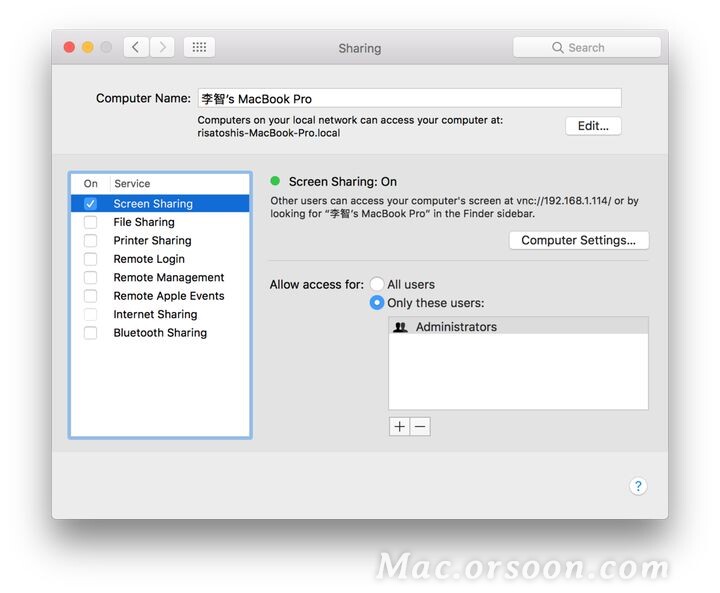Image resolution: width=720 pixels, height=593 pixels.
Task: Close the Sharing window with red button
Action: [x=69, y=47]
